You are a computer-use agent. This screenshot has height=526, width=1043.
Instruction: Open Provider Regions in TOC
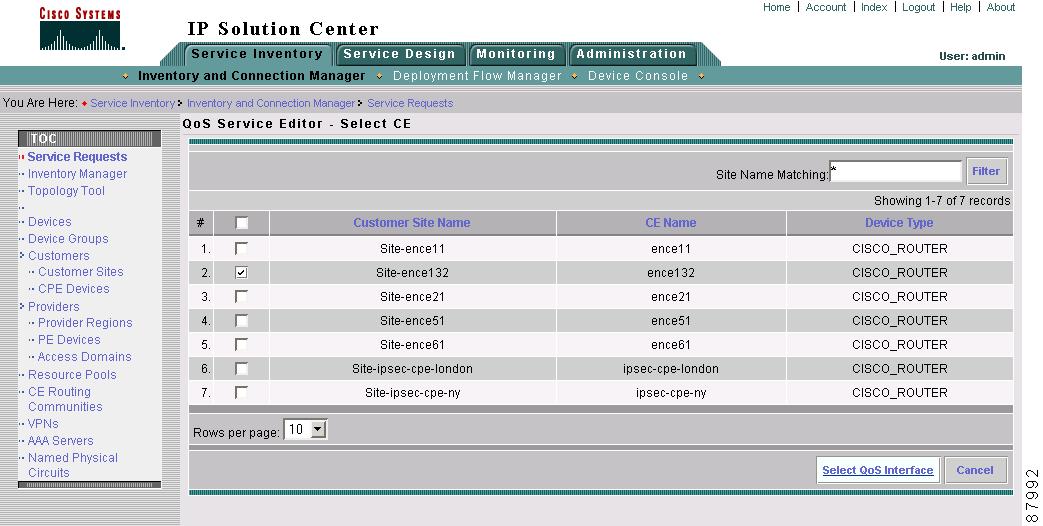pyautogui.click(x=85, y=323)
